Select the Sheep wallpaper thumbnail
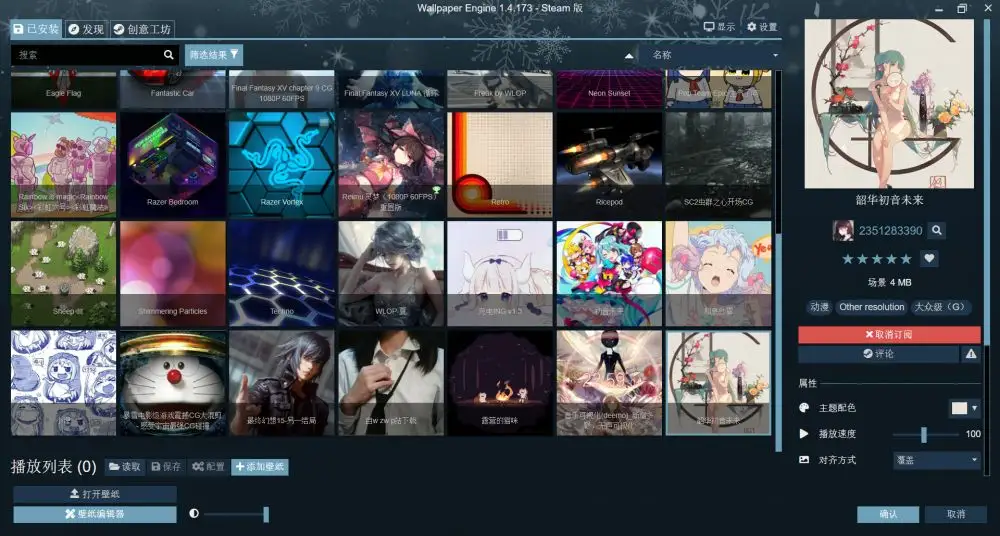 pyautogui.click(x=64, y=274)
